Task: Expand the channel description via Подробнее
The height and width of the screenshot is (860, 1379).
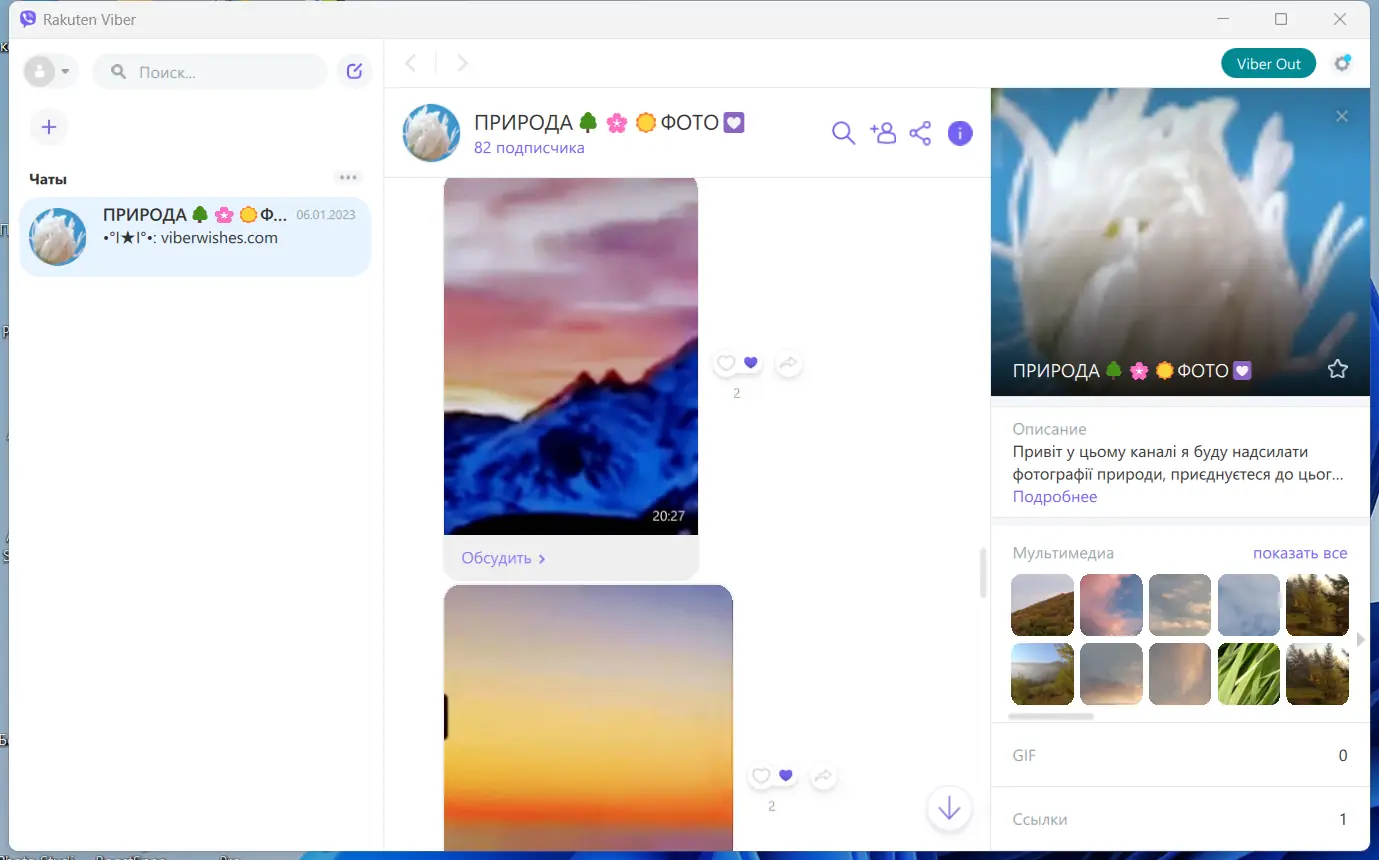Action: click(1054, 496)
